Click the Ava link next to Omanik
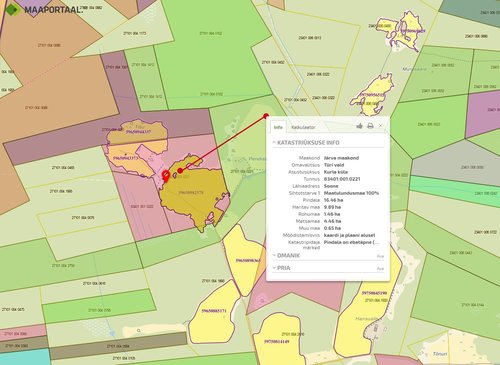 coord(380,256)
